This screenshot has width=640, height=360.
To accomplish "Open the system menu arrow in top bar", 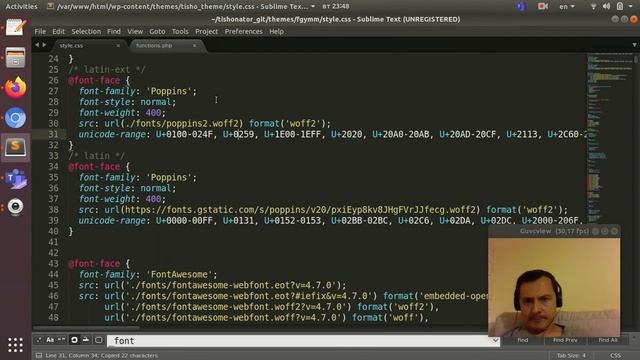I will click(x=631, y=7).
